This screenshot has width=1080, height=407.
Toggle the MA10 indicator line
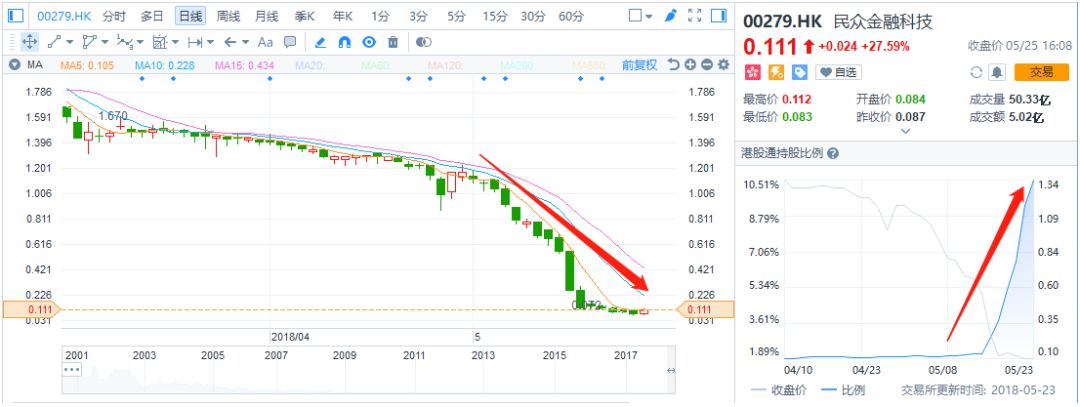point(165,65)
